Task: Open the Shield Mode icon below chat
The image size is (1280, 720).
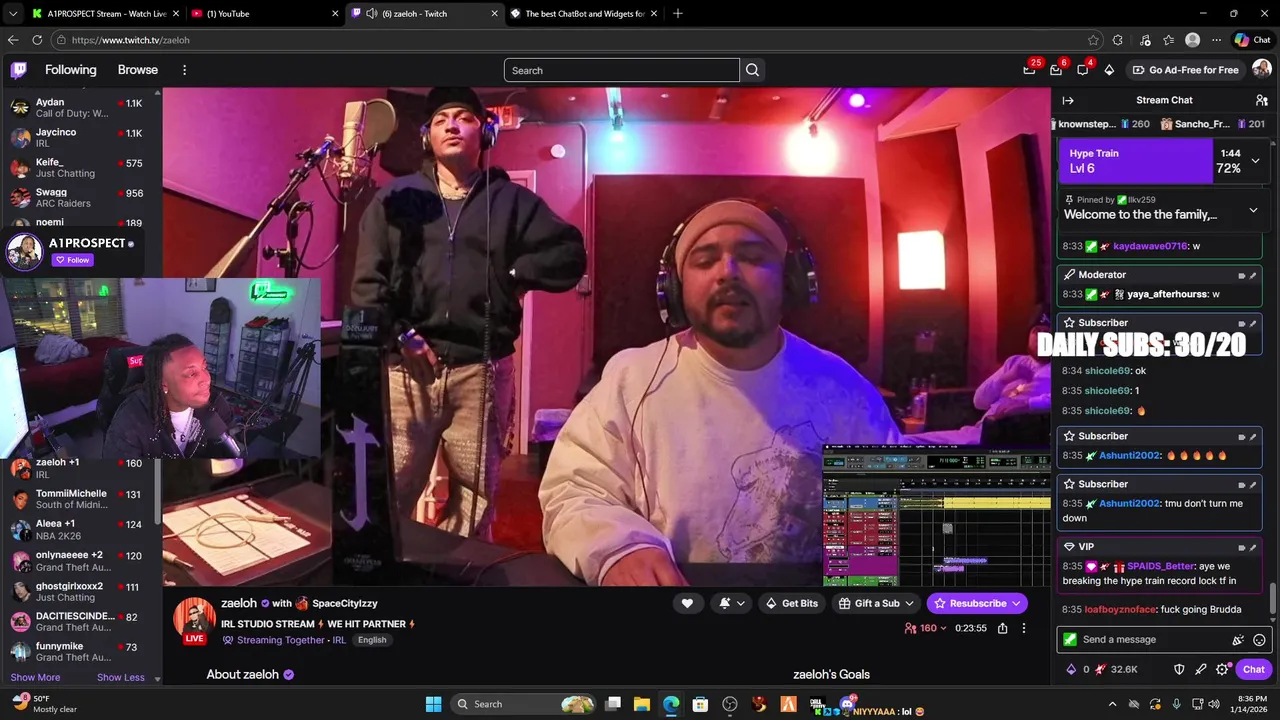Action: (1179, 669)
